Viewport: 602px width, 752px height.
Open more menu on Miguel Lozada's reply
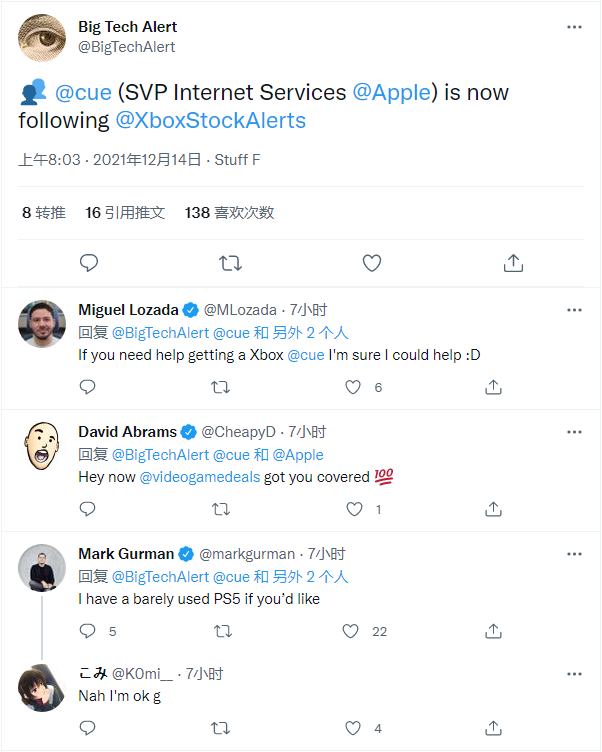point(574,310)
